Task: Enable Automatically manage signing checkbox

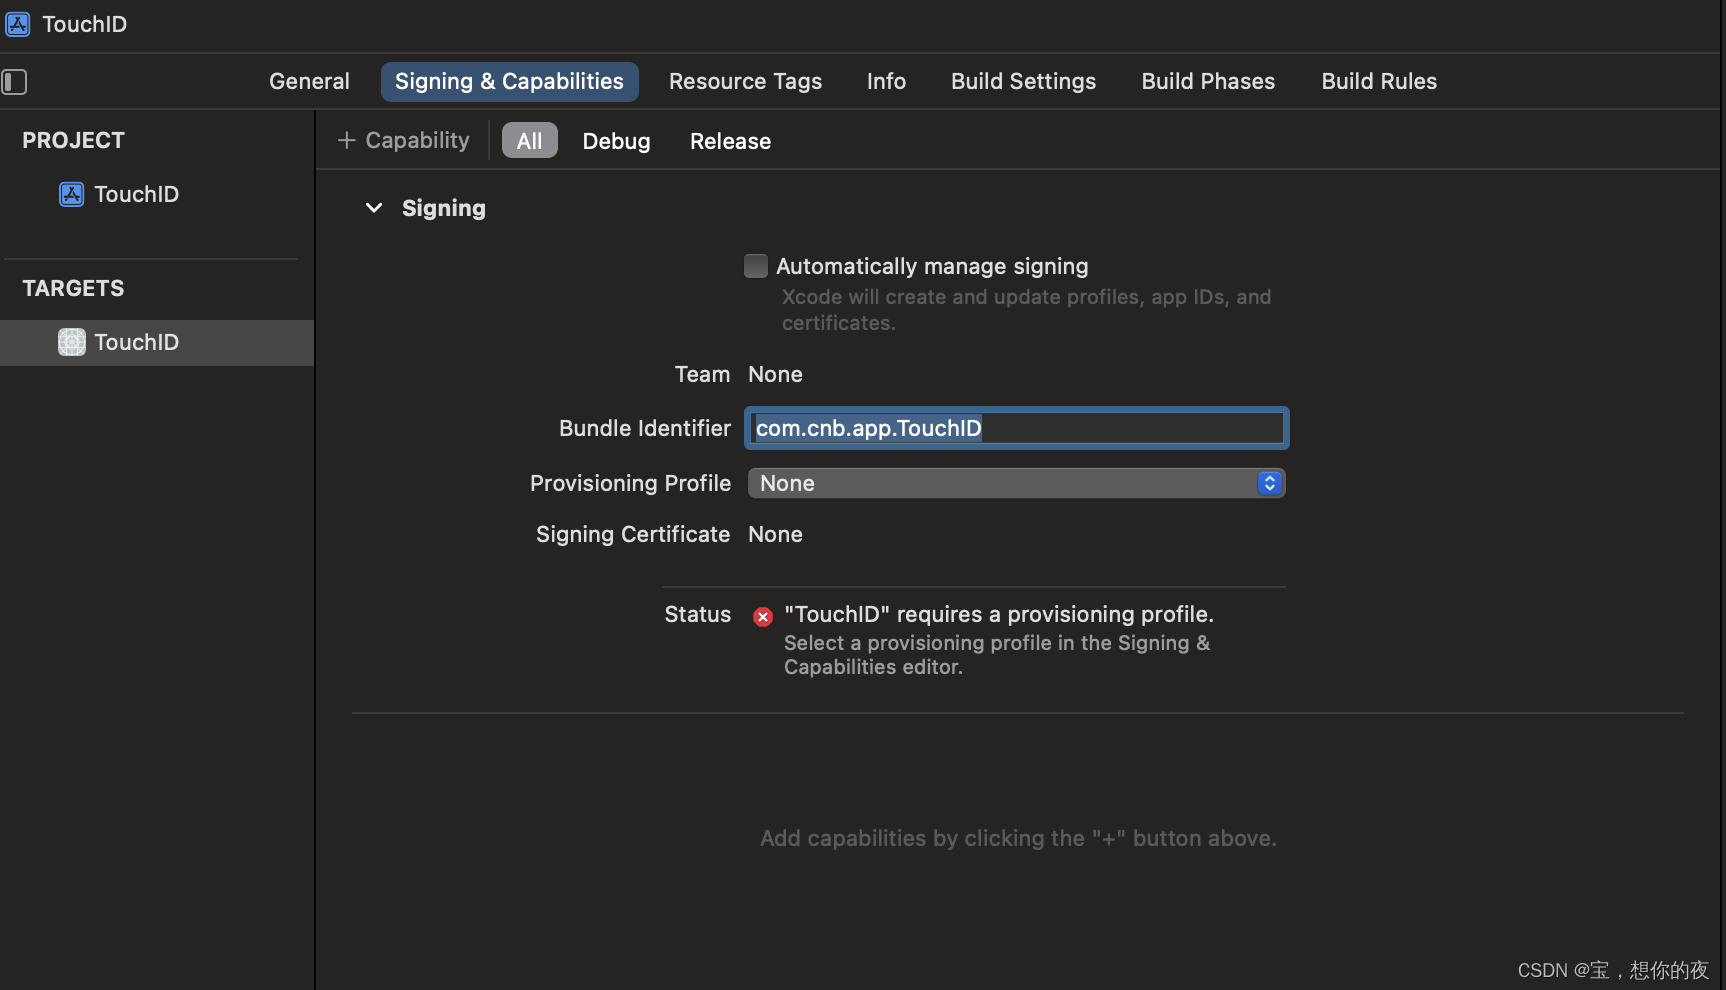Action: coord(756,266)
